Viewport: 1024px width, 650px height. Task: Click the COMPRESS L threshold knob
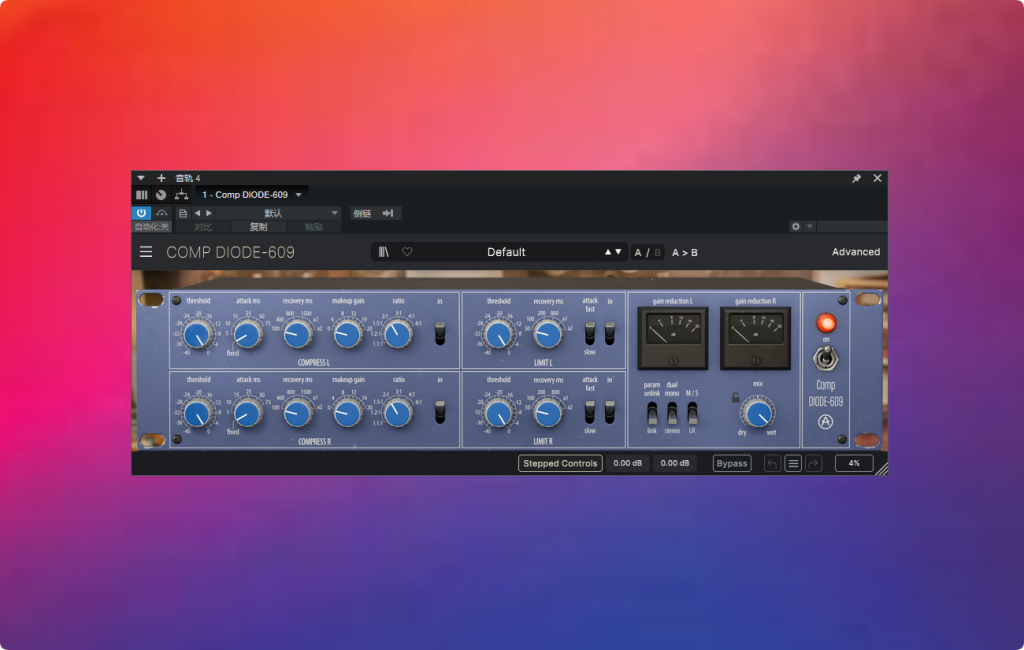pyautogui.click(x=197, y=335)
